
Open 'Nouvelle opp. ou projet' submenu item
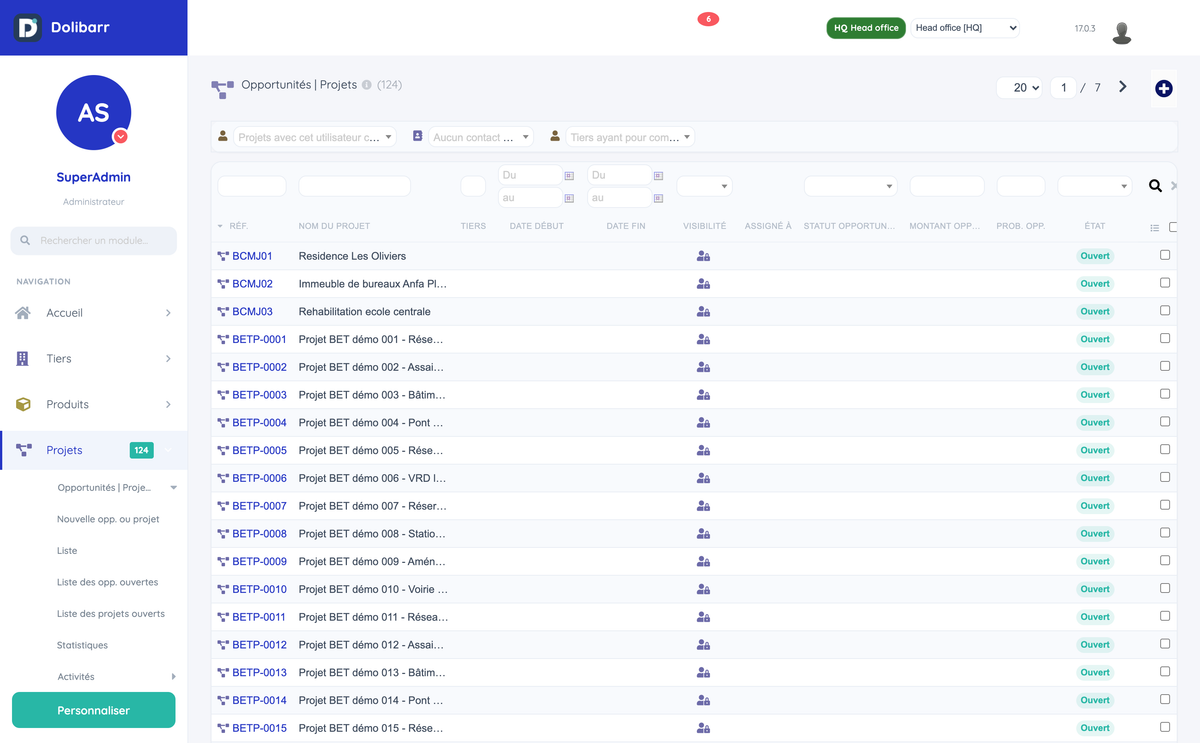coord(108,519)
